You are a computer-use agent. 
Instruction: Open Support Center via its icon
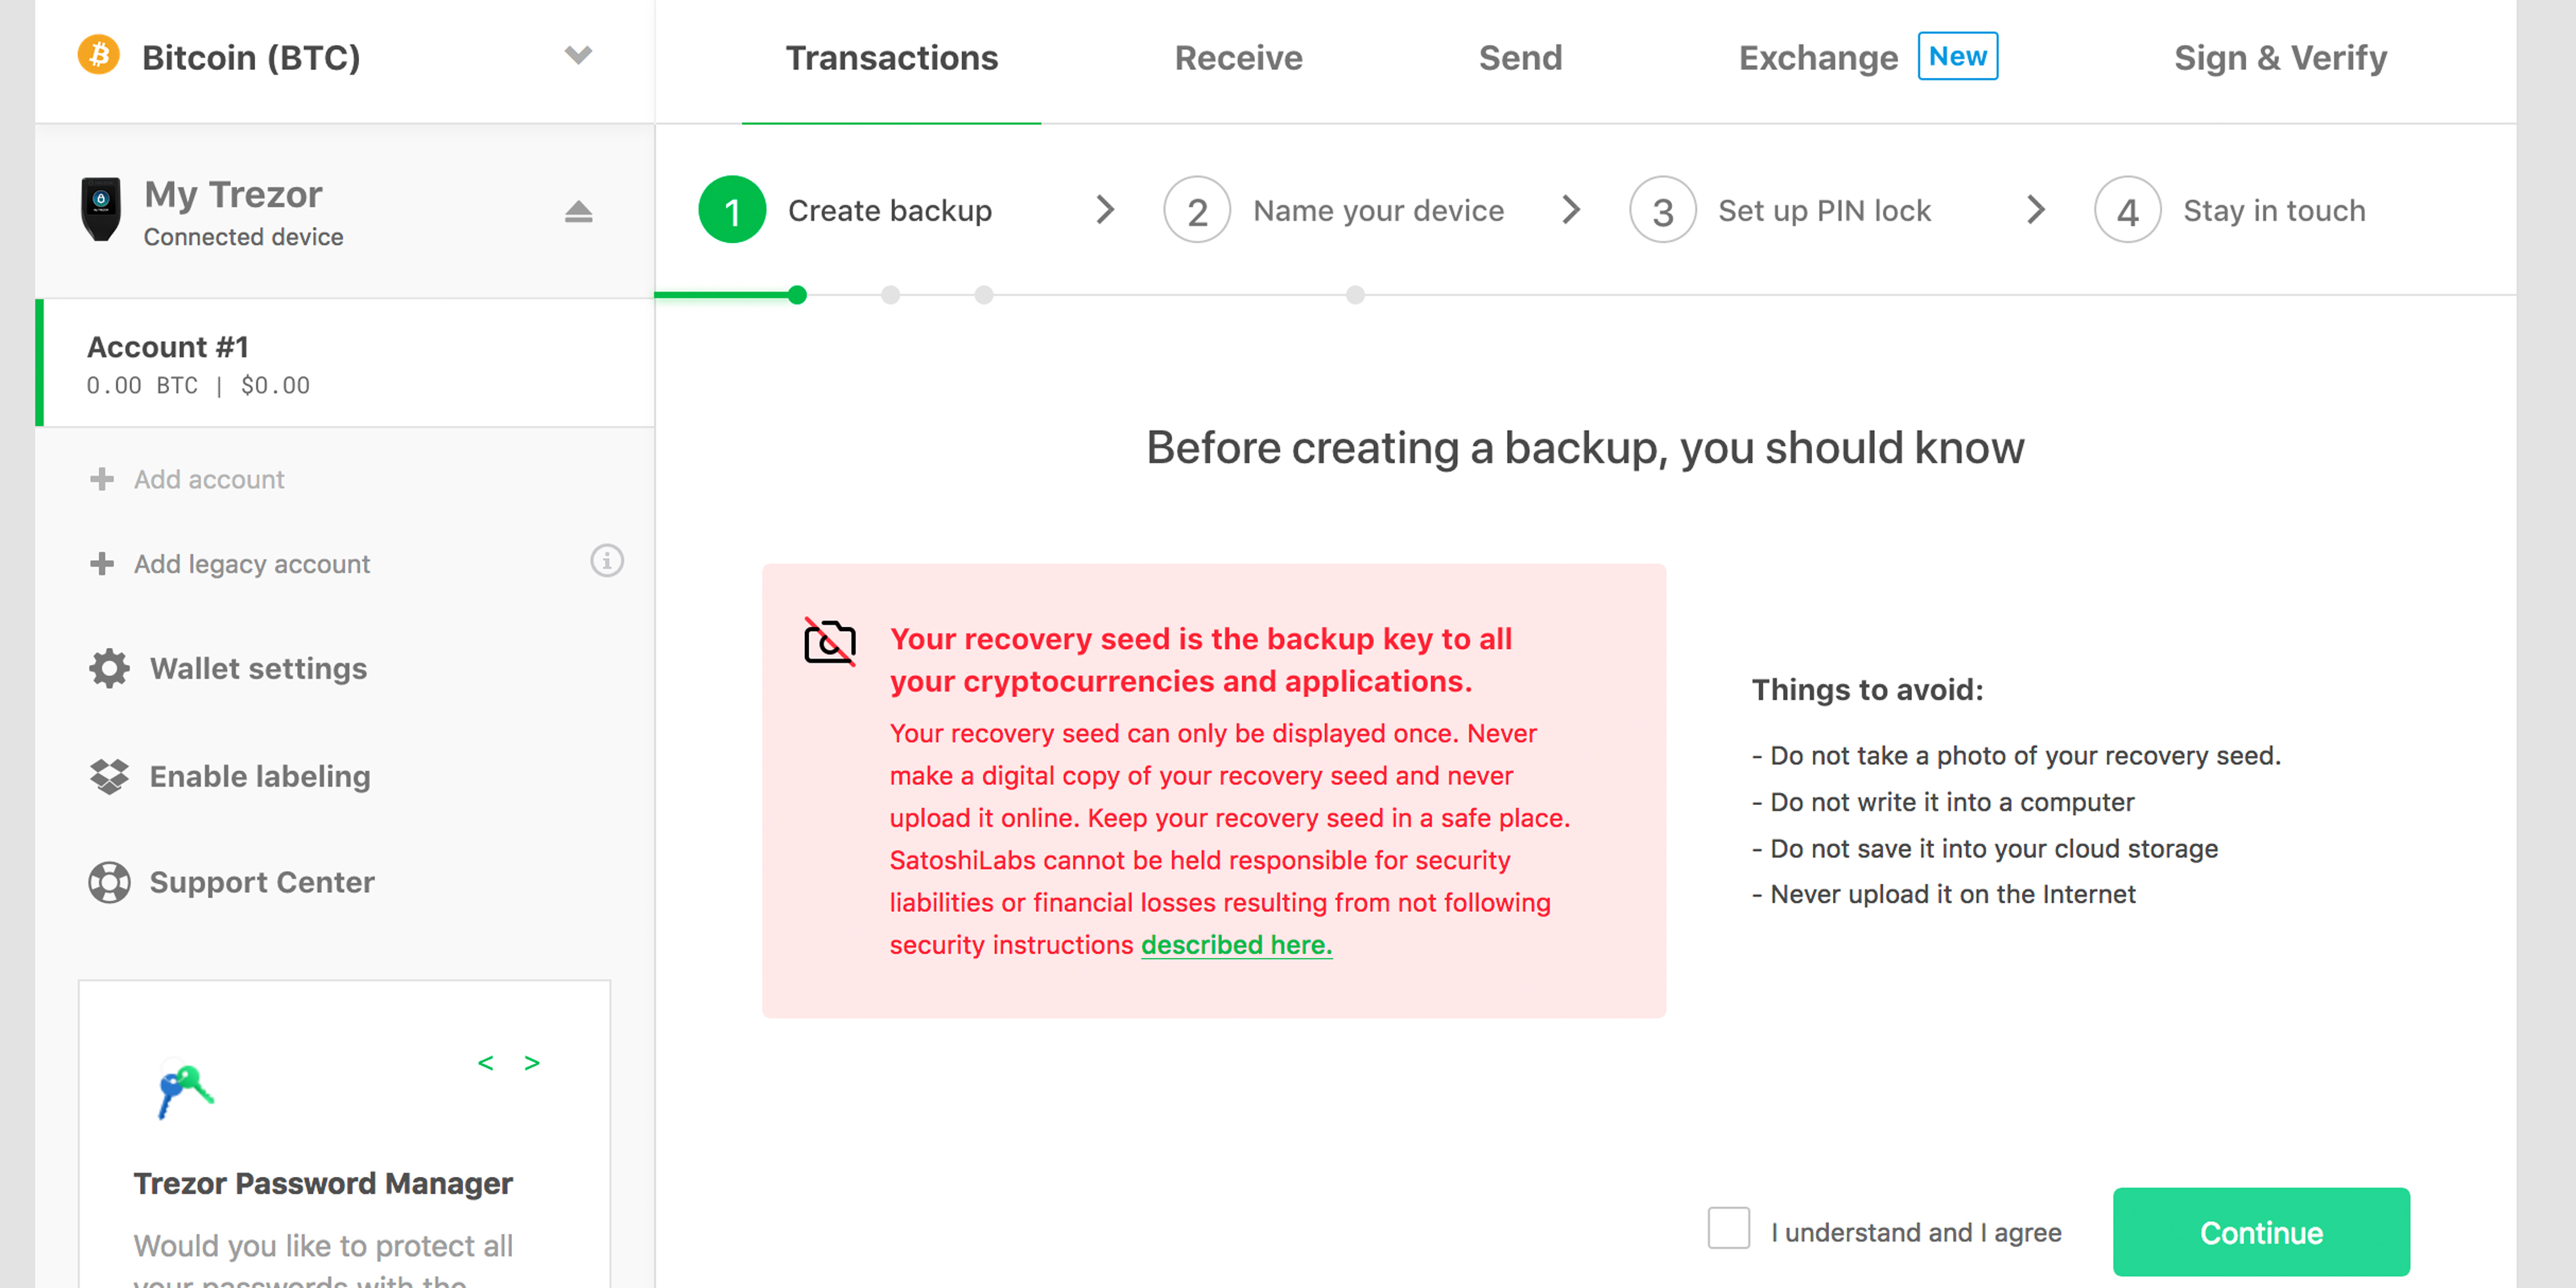pos(108,882)
